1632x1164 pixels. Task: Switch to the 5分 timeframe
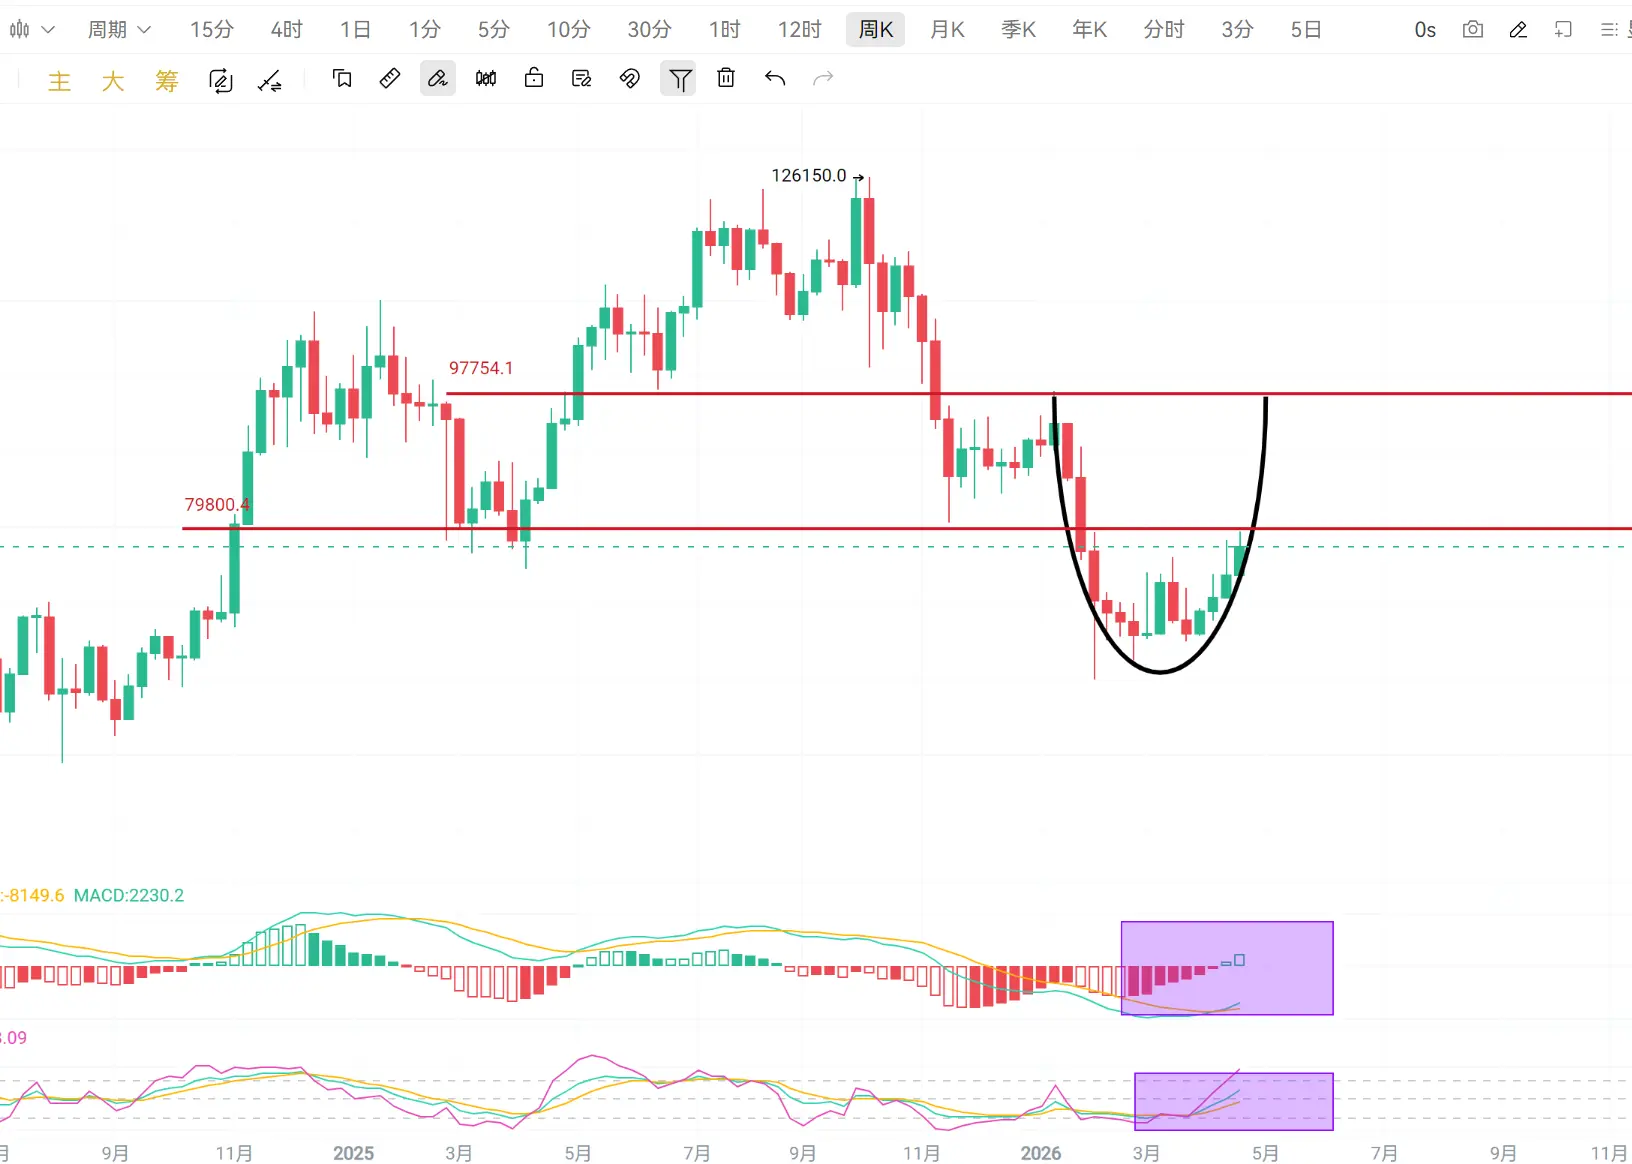(x=494, y=30)
